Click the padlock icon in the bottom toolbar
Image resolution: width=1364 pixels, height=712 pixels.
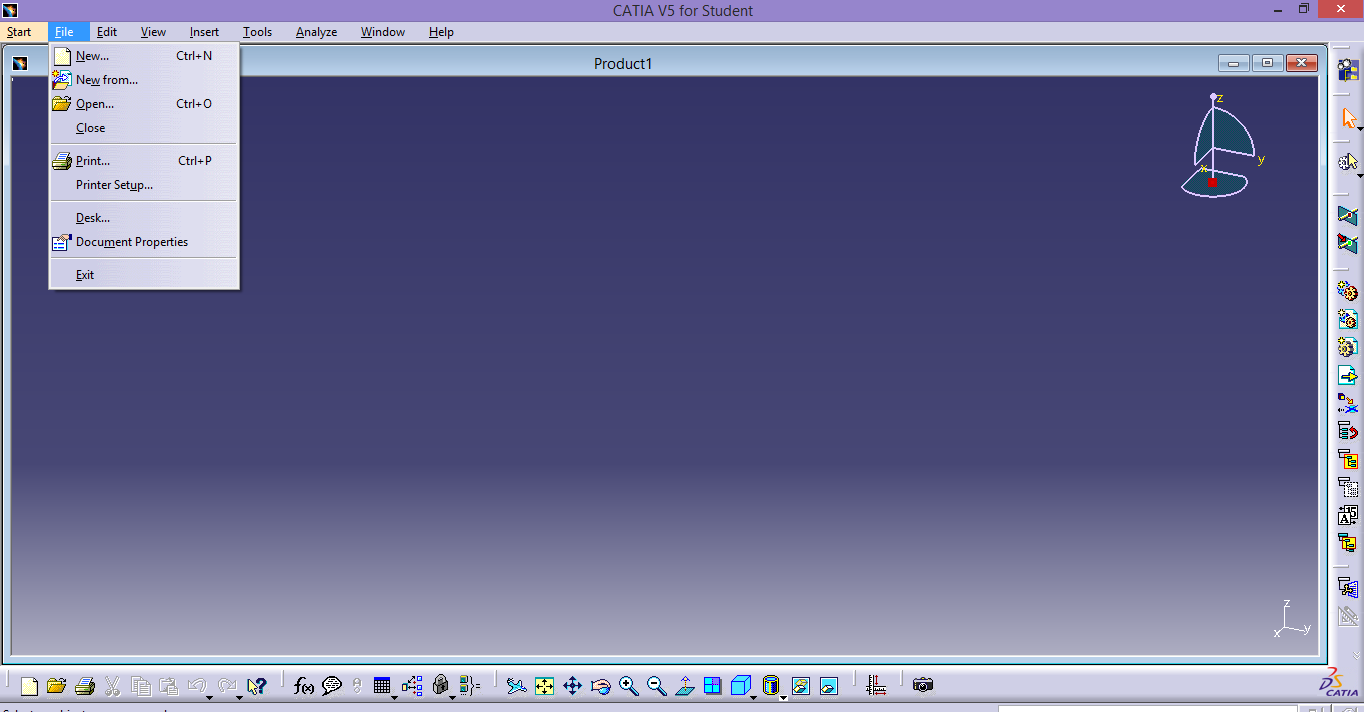tap(440, 686)
